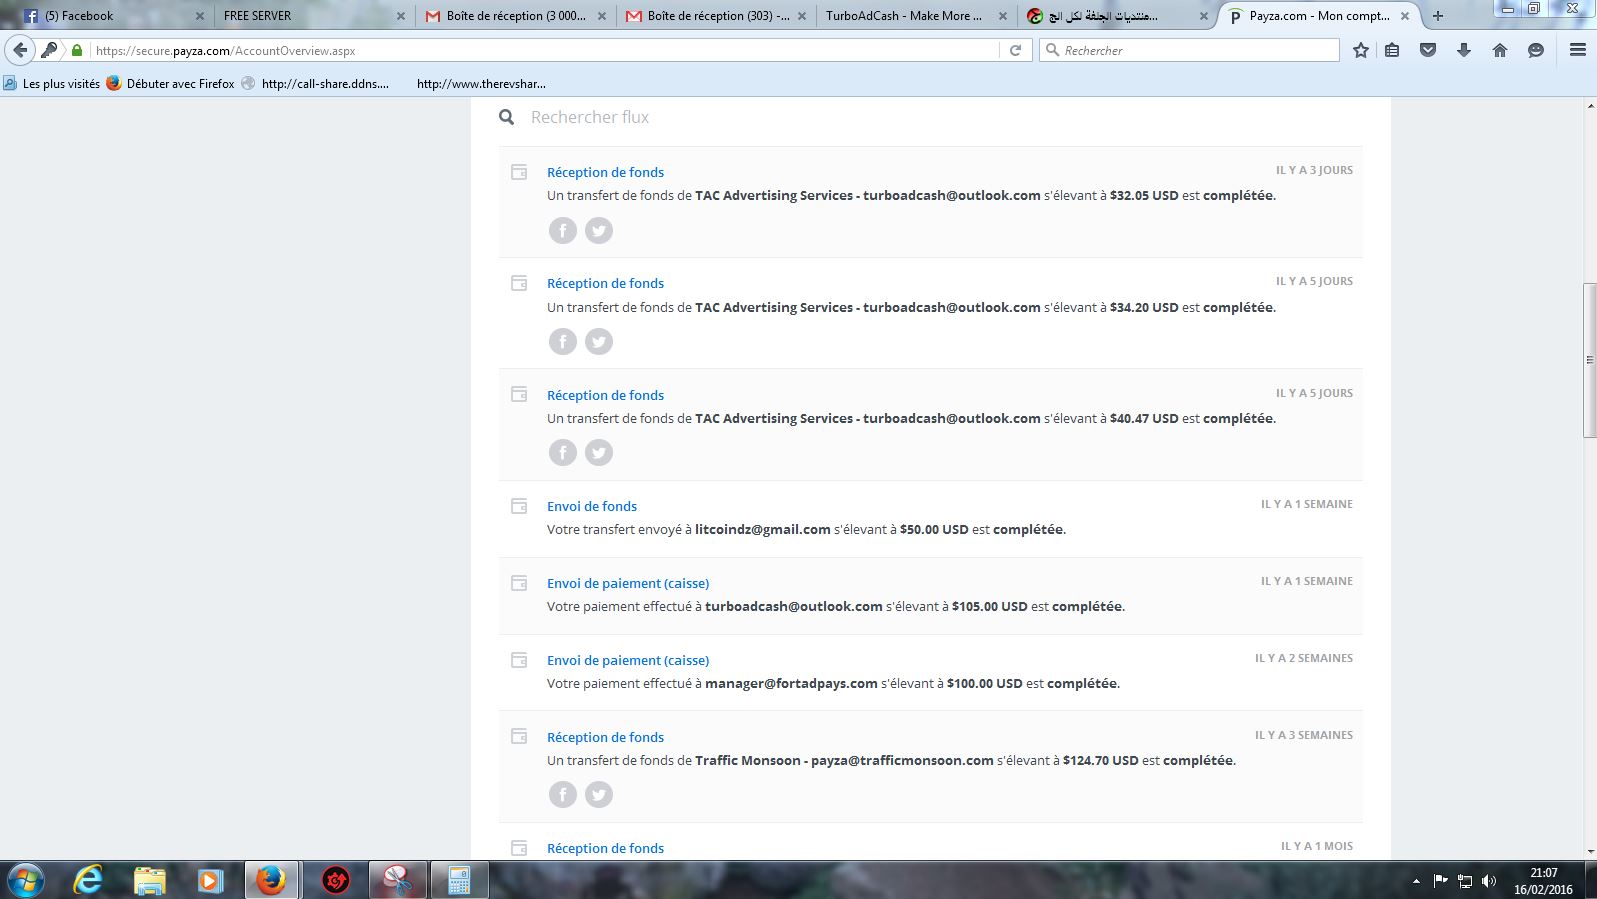Share the $34.20 transfer on Twitter
1597x899 pixels.
click(x=599, y=341)
